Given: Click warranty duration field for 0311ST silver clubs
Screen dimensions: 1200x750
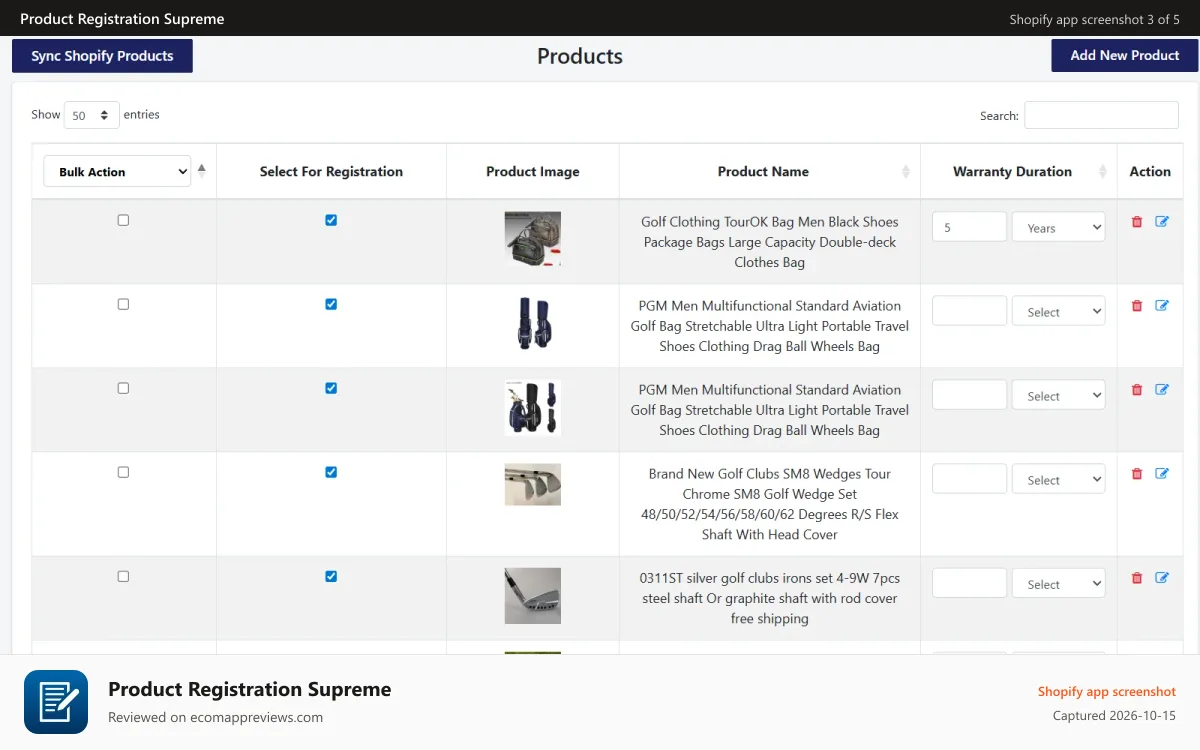Looking at the screenshot, I should pos(969,583).
